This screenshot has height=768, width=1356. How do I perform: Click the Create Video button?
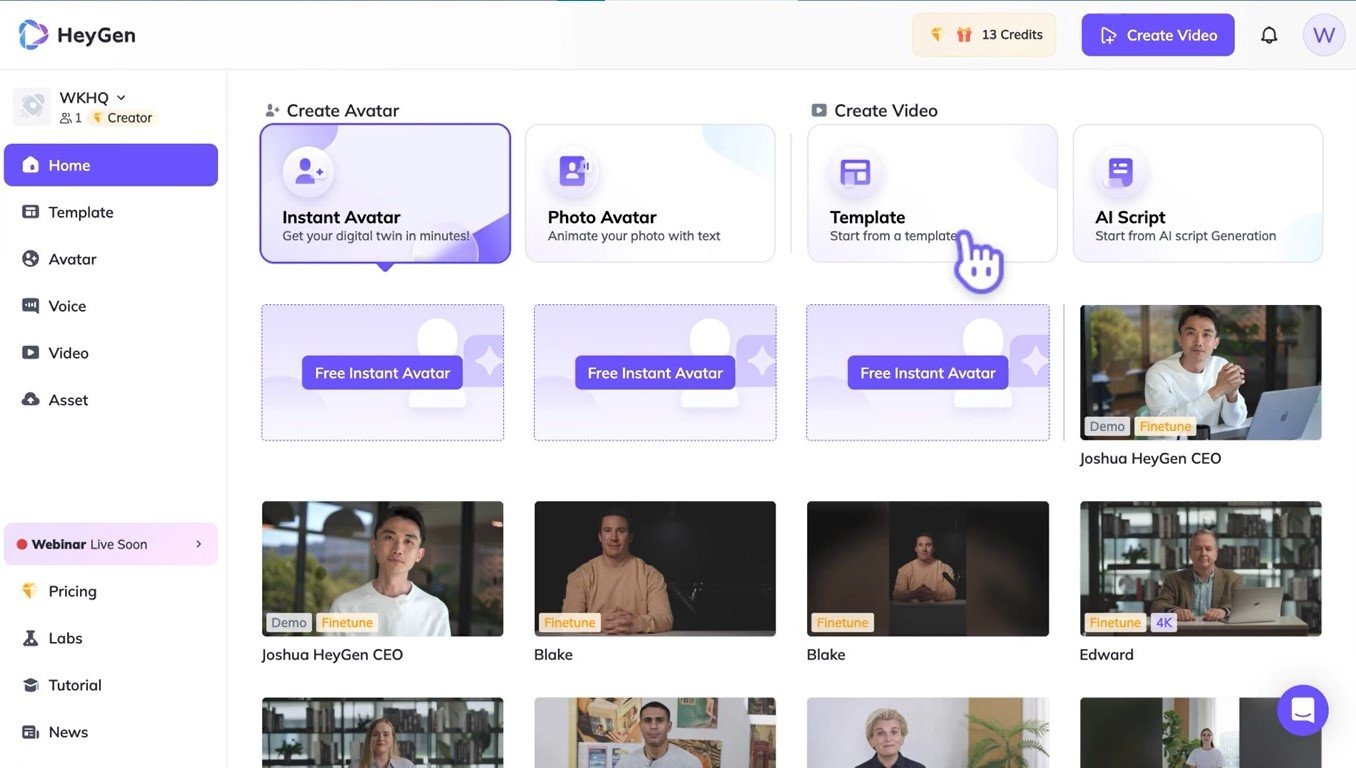1158,35
